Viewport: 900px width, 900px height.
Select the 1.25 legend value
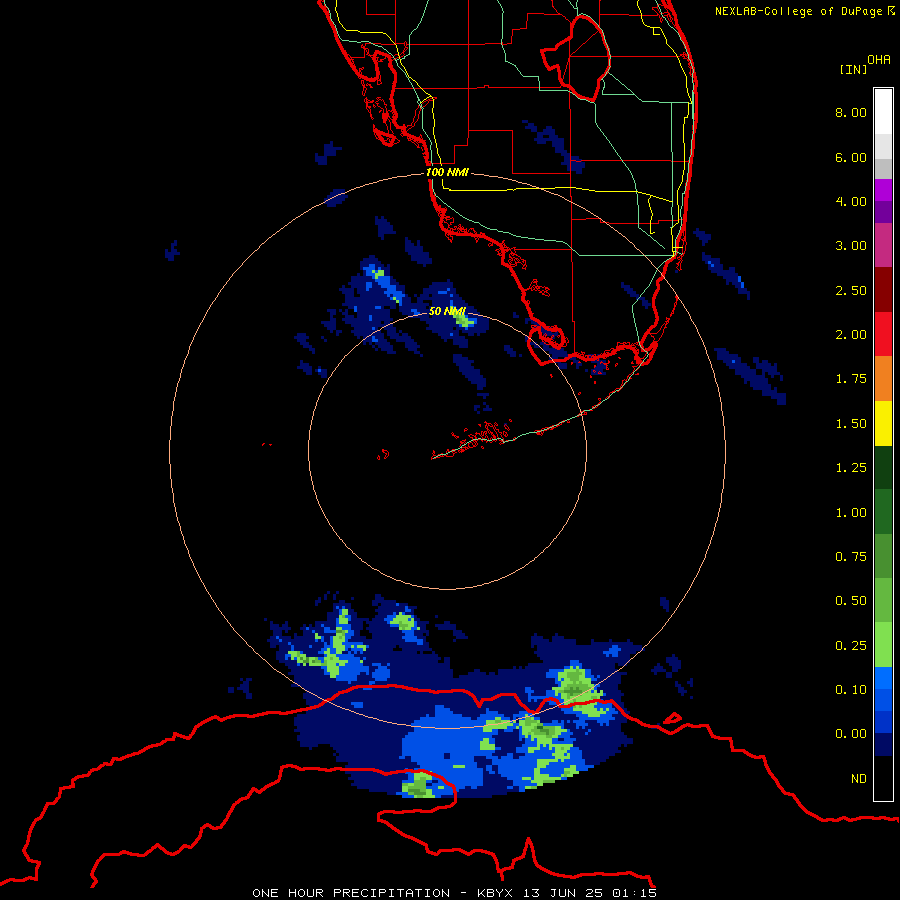pos(851,468)
